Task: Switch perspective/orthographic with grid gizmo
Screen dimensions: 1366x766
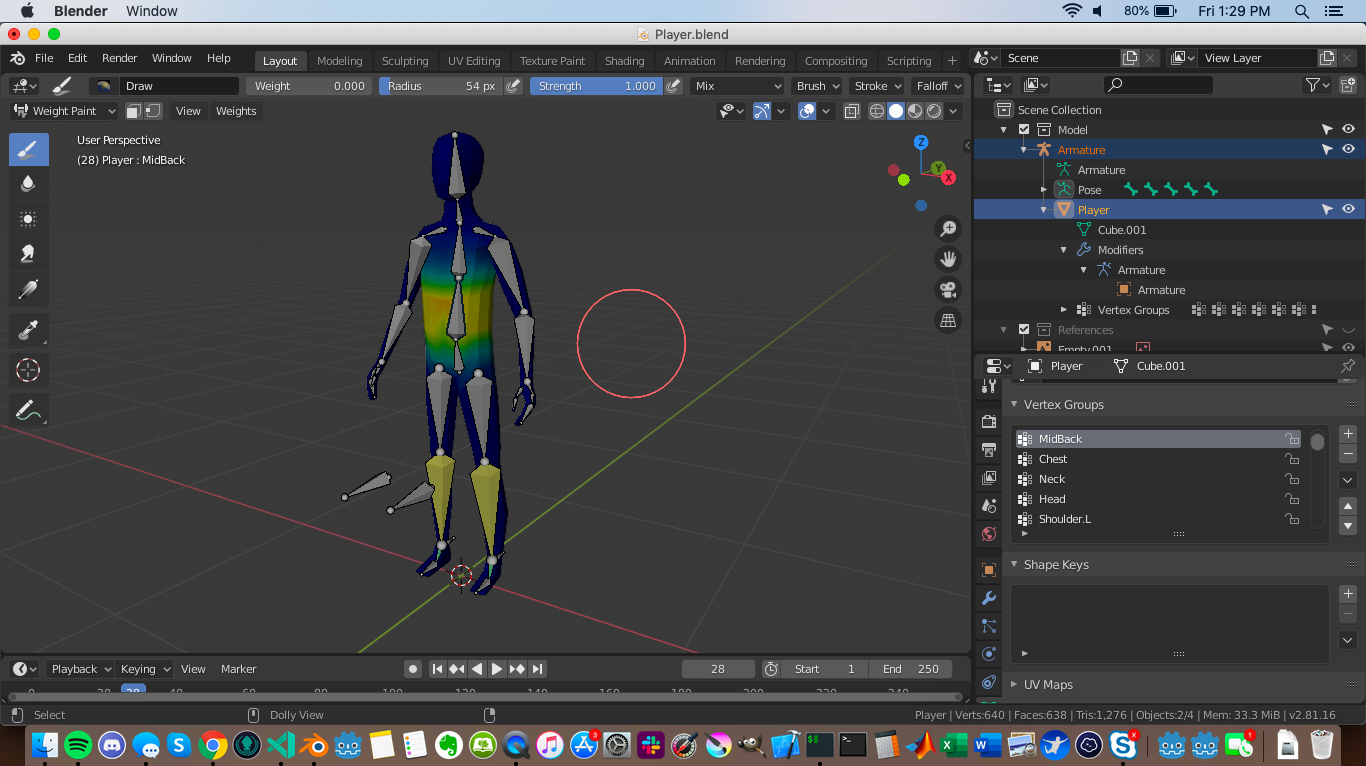Action: (947, 320)
